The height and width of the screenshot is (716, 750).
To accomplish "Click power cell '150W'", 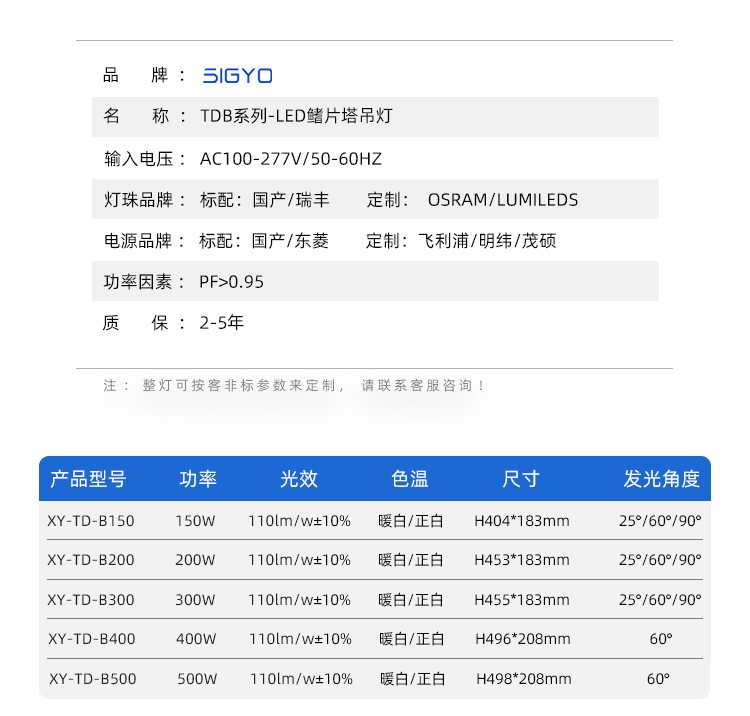I will click(x=195, y=520).
